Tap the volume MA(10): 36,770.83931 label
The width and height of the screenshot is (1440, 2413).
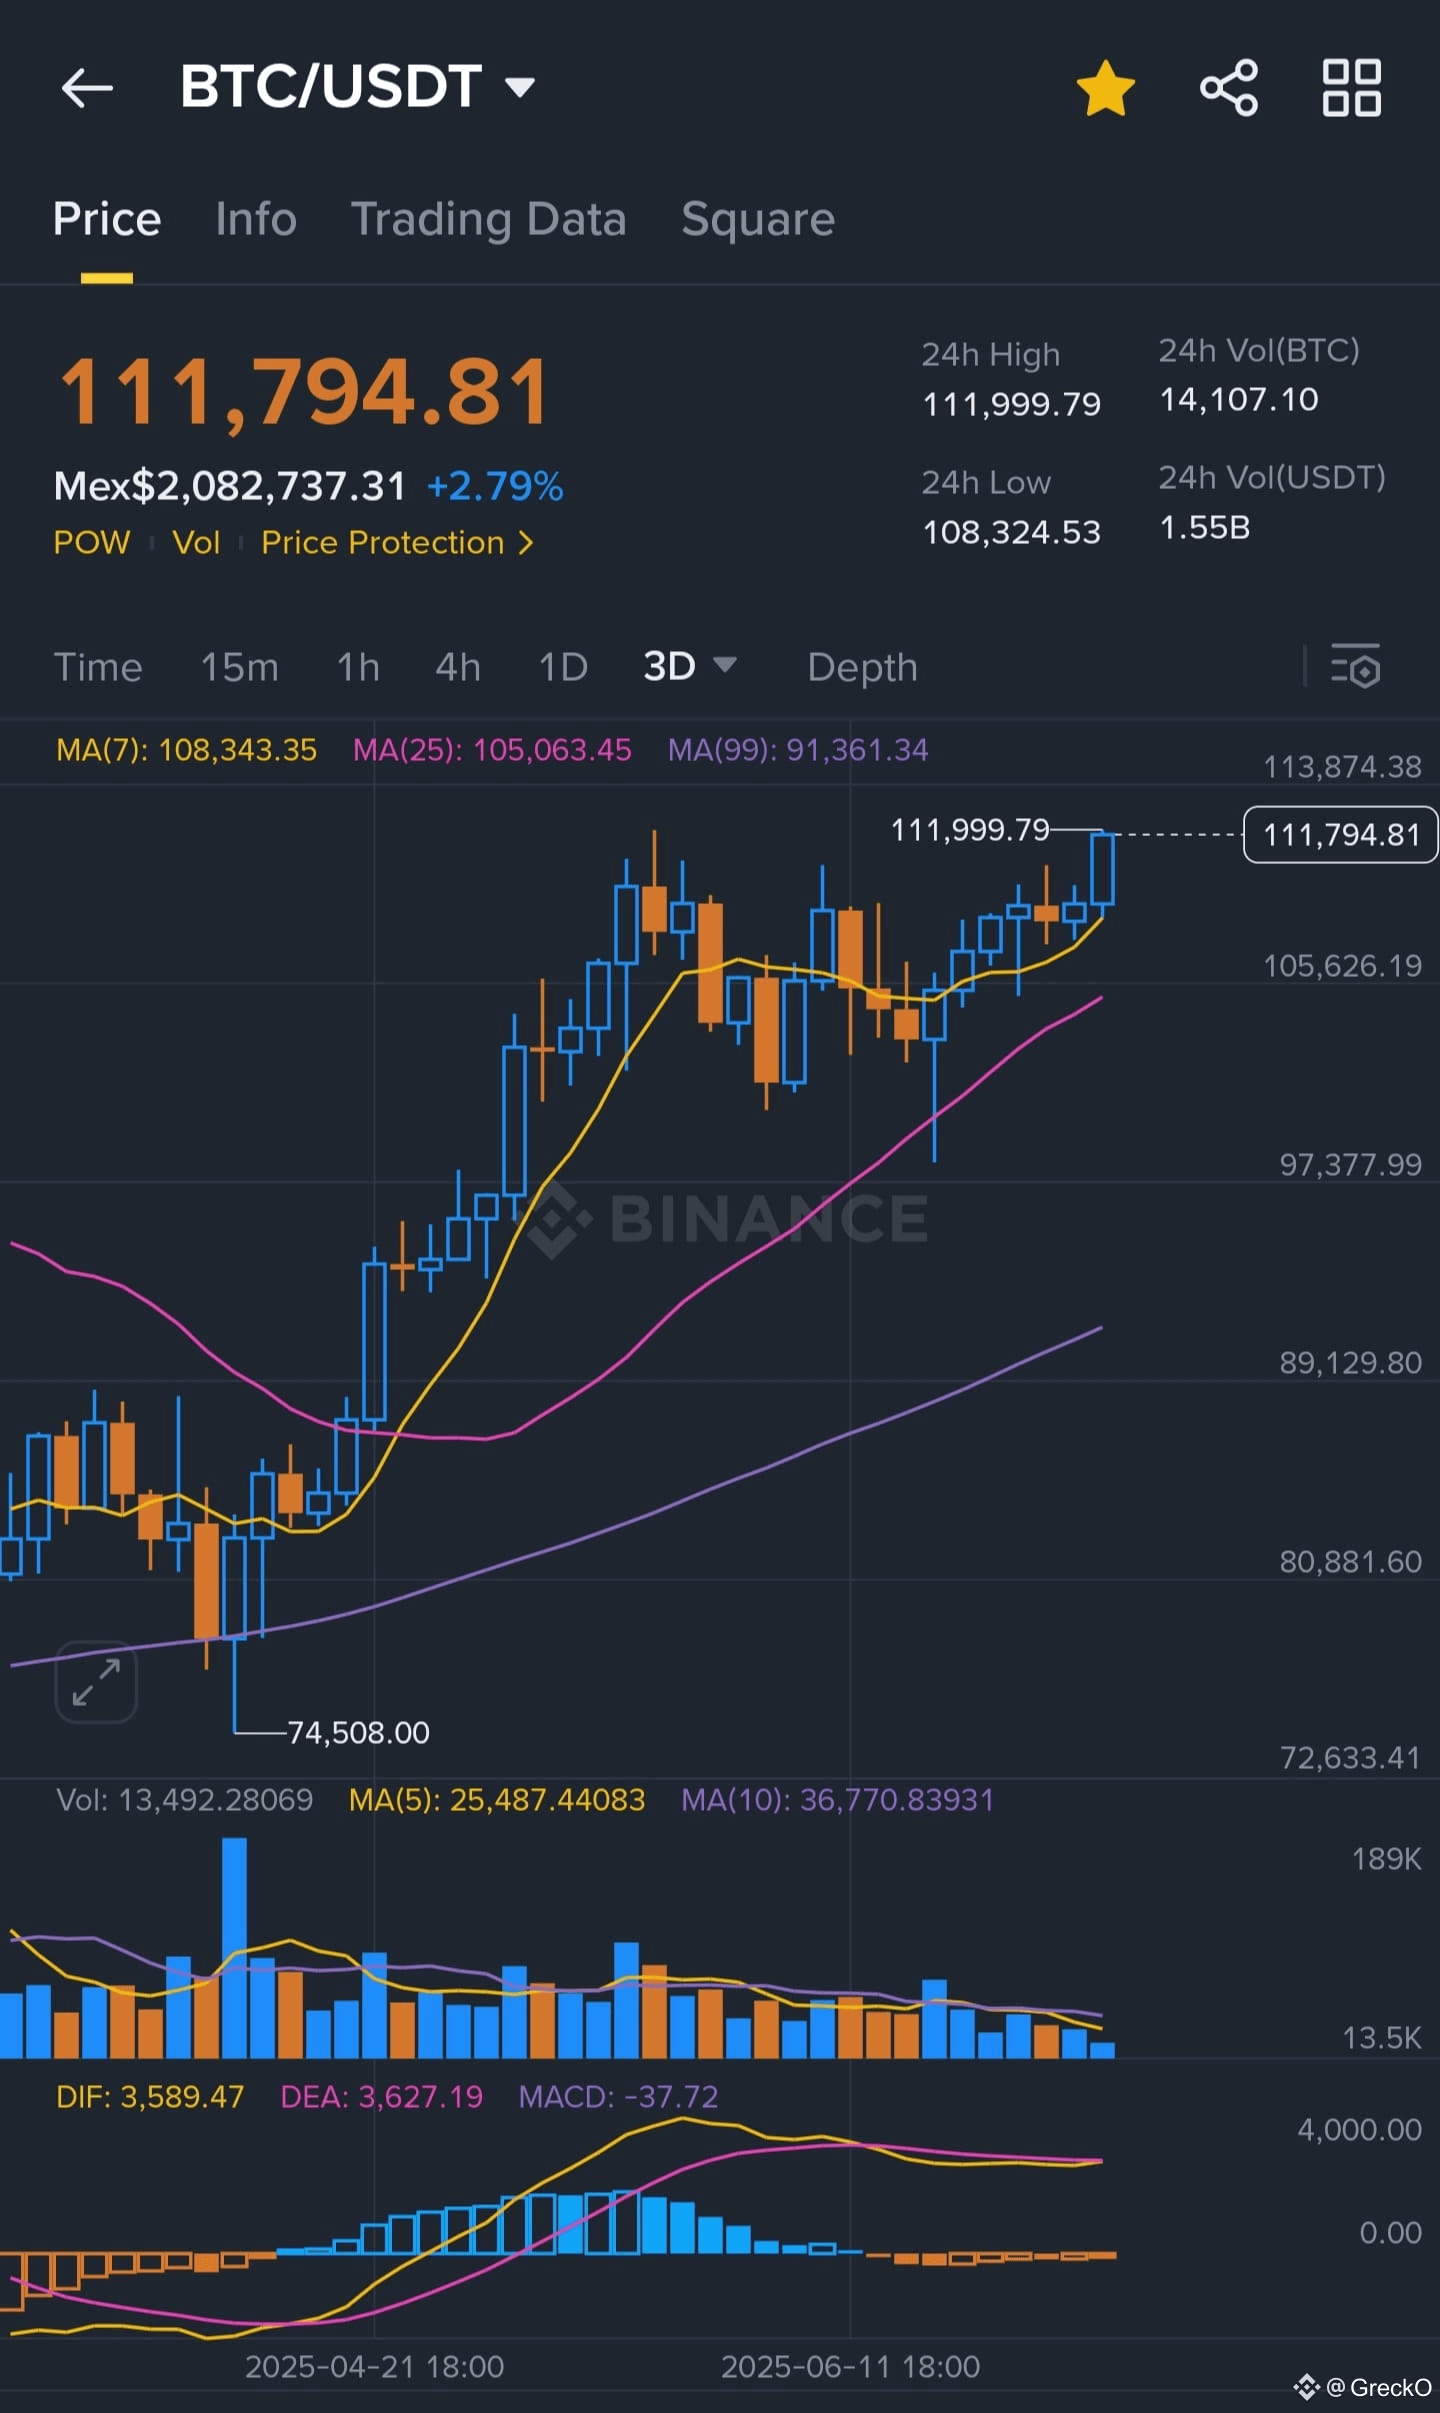pos(838,1800)
